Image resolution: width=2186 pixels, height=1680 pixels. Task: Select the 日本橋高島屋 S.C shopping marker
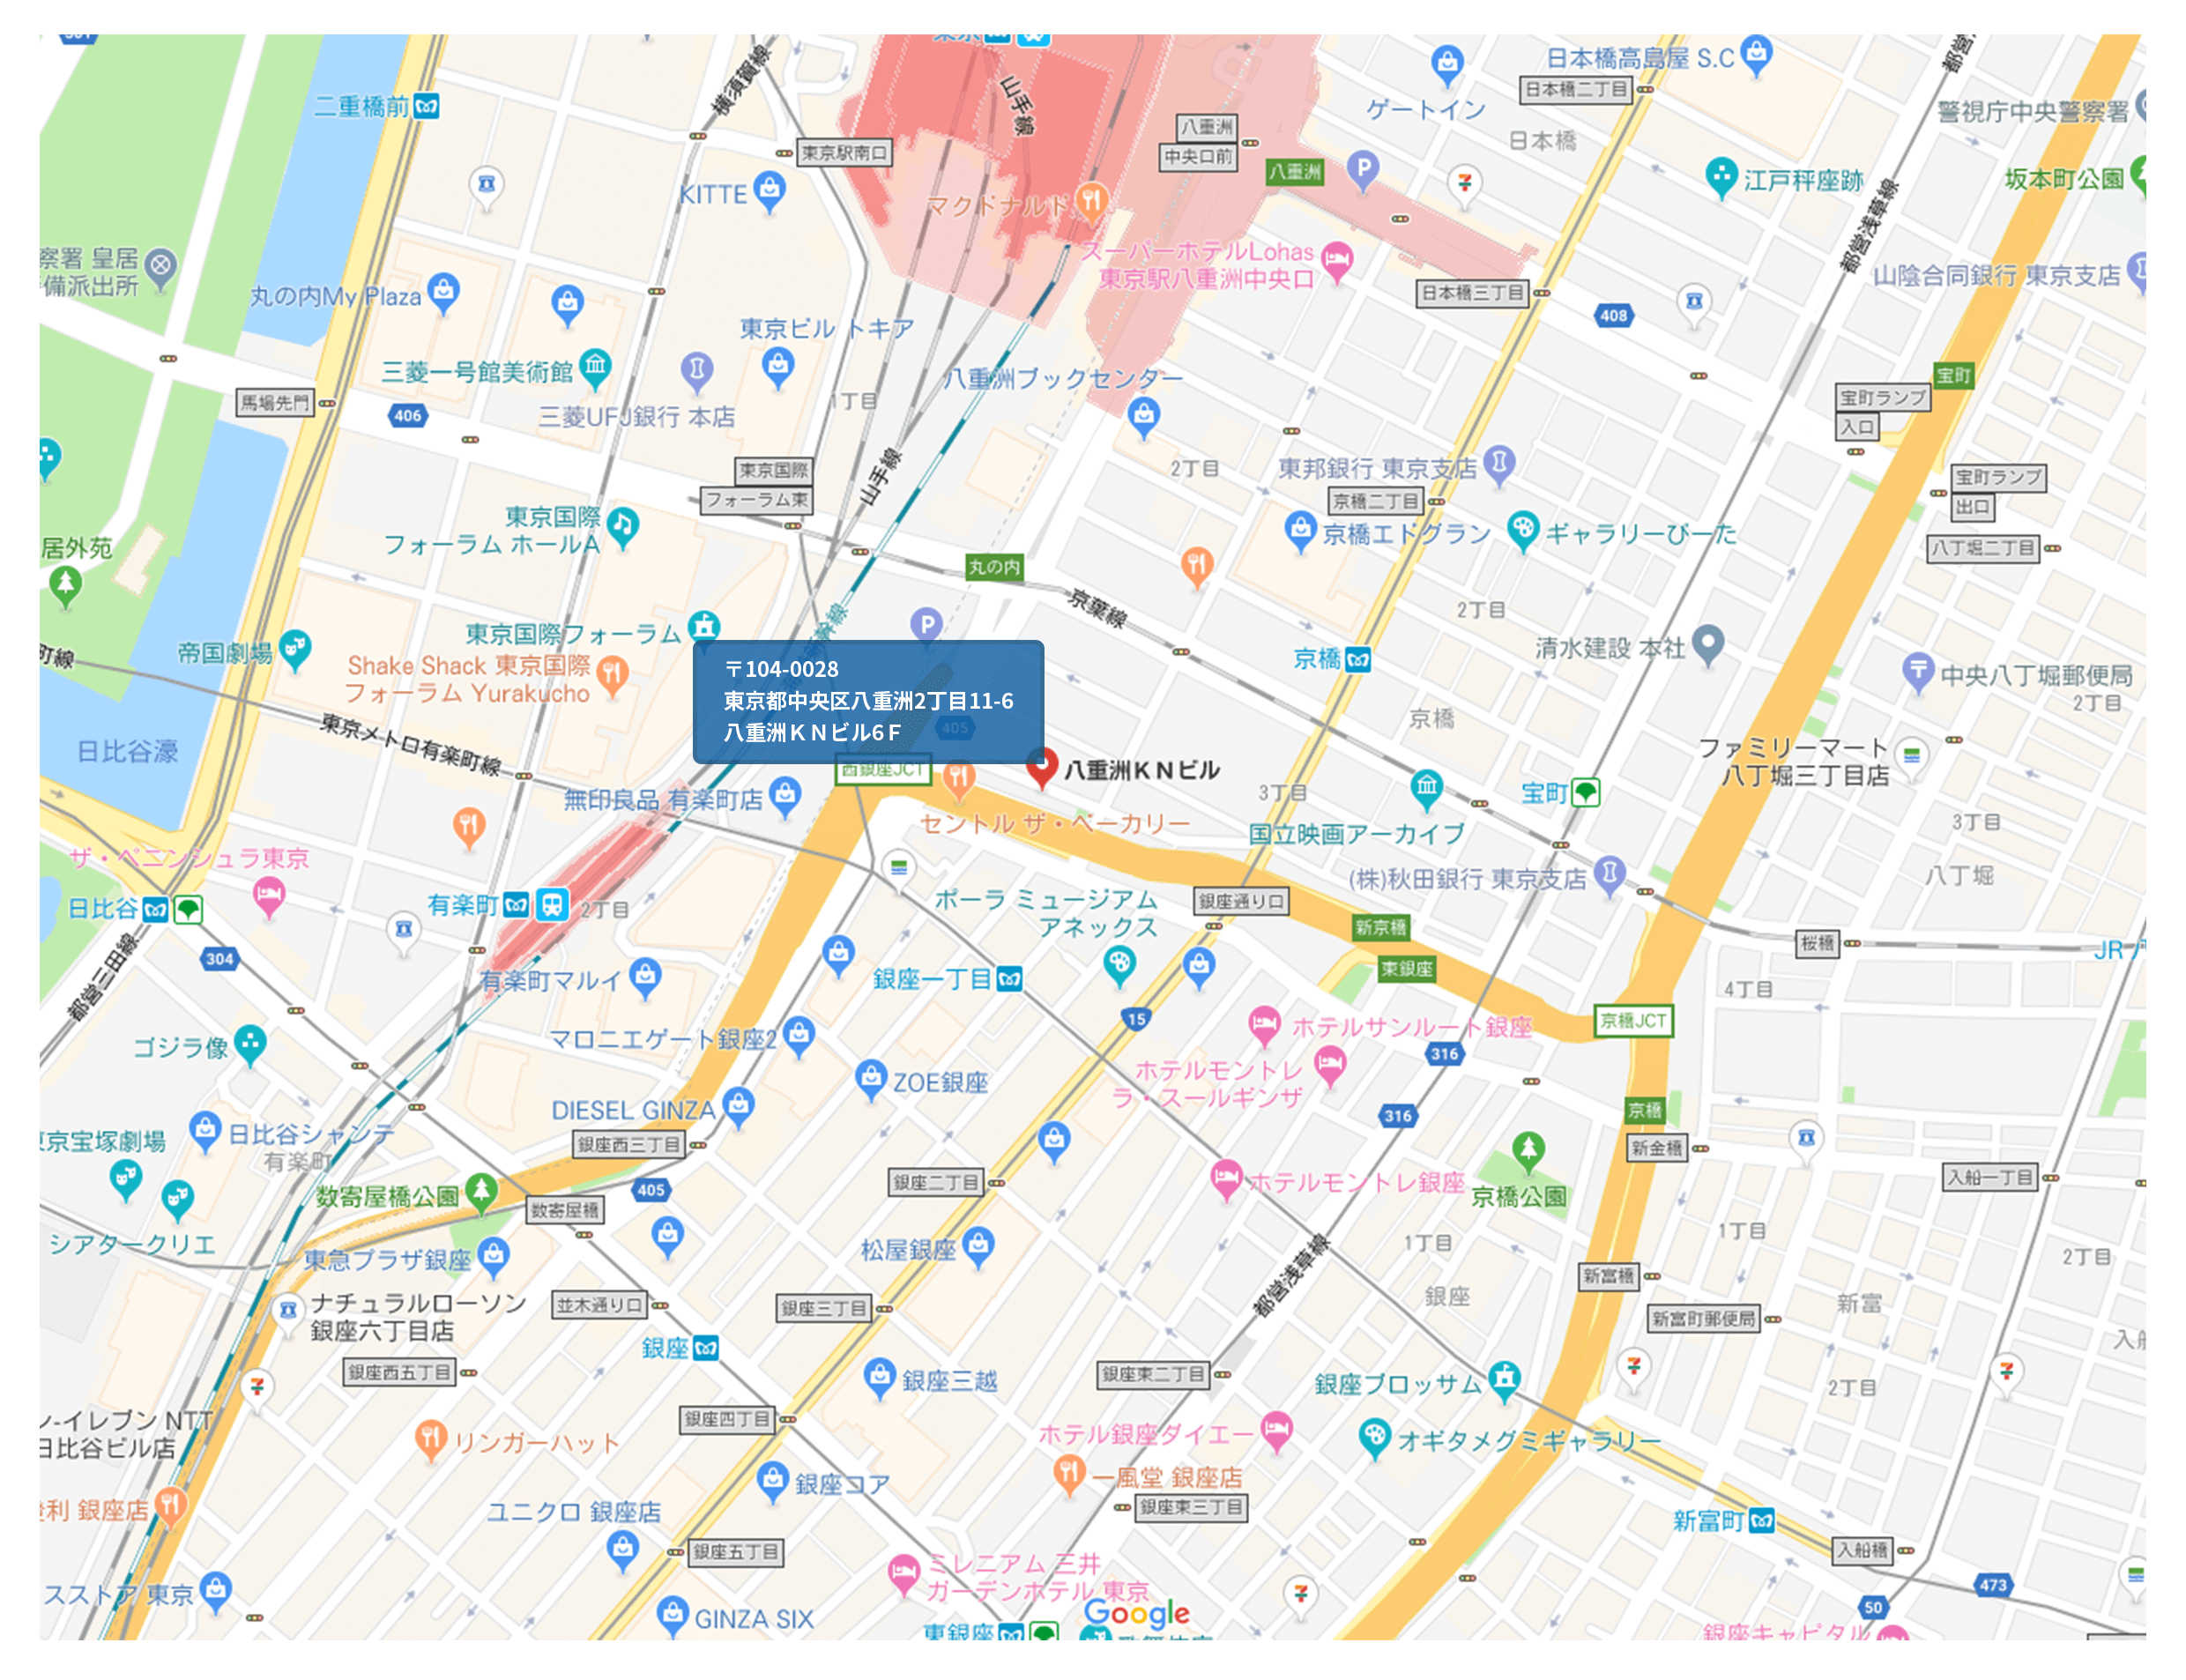1756,54
